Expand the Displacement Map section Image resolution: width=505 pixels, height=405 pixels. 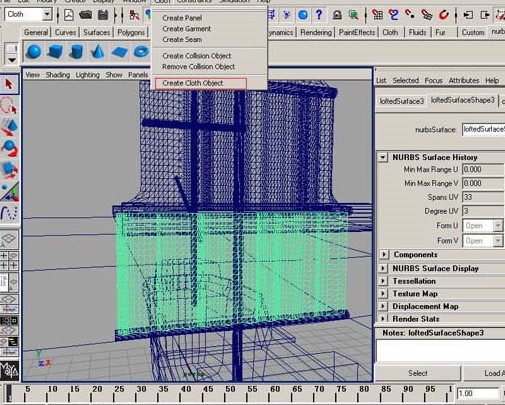pos(383,306)
